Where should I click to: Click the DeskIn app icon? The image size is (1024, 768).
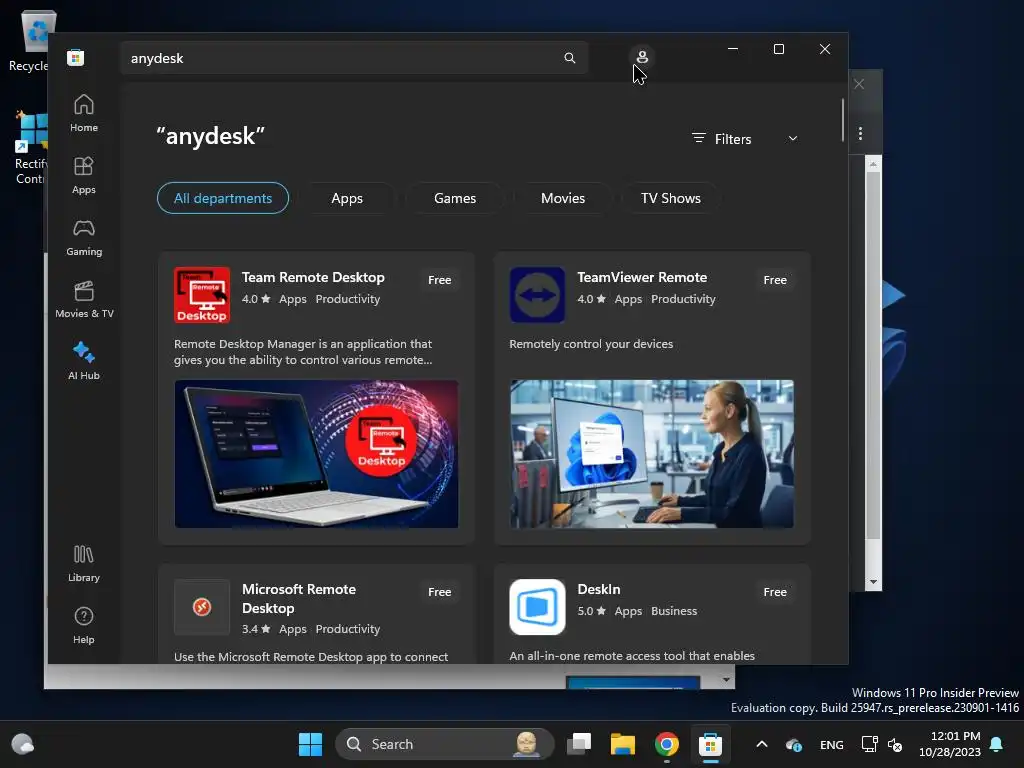point(537,607)
